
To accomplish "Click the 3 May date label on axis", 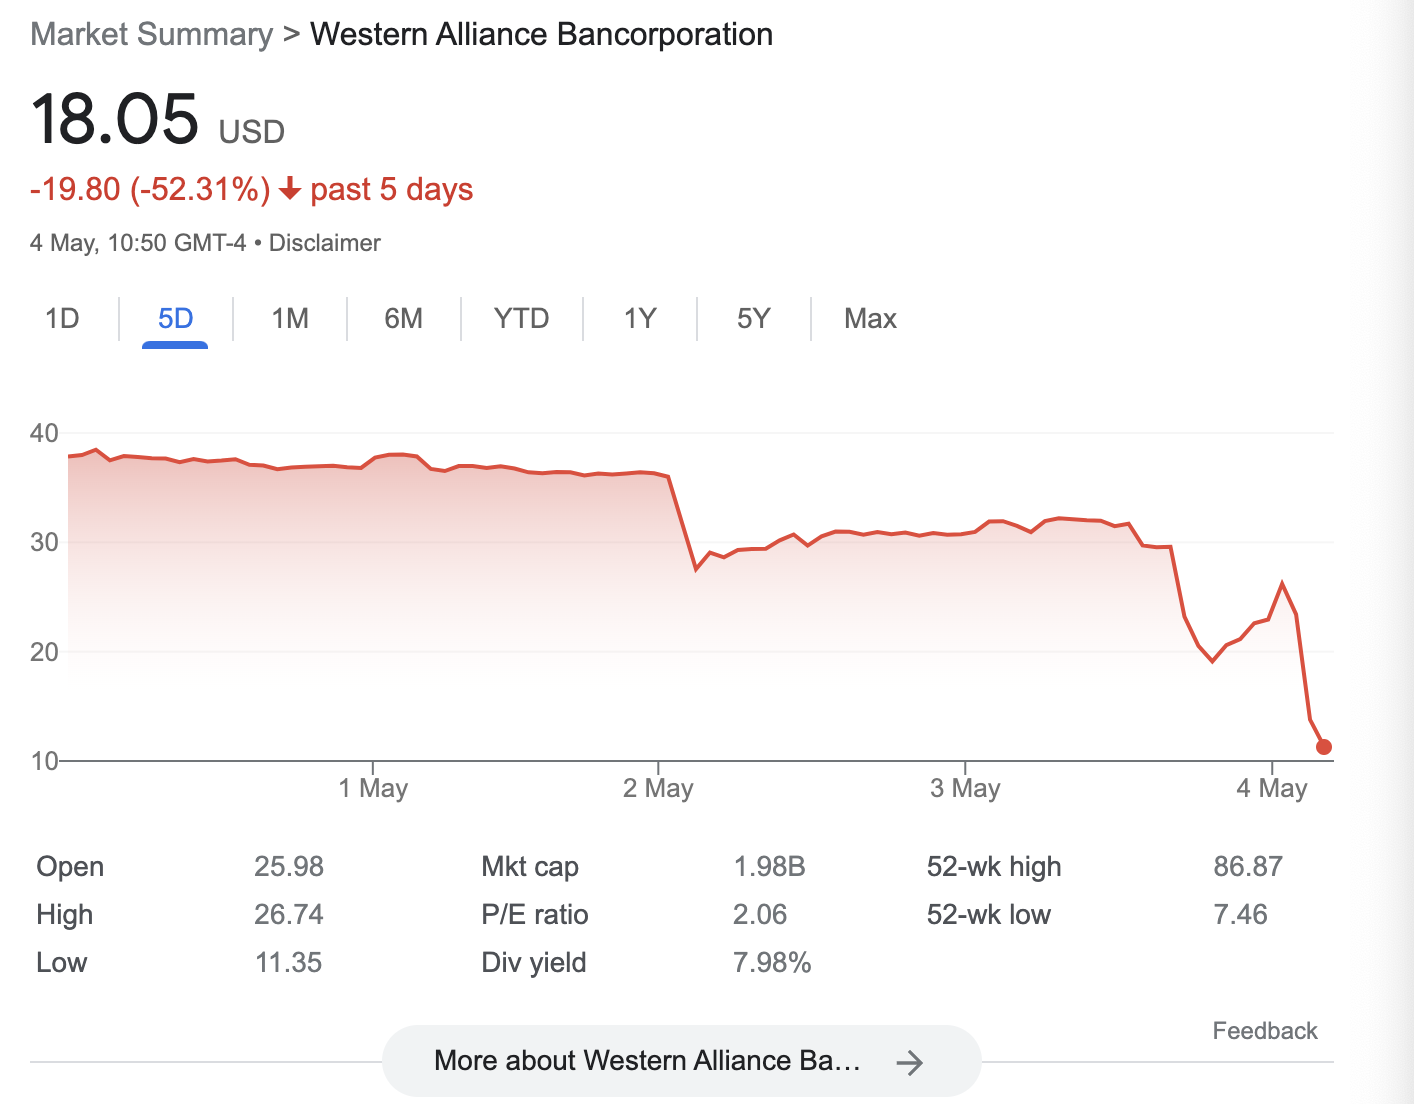I will [965, 788].
